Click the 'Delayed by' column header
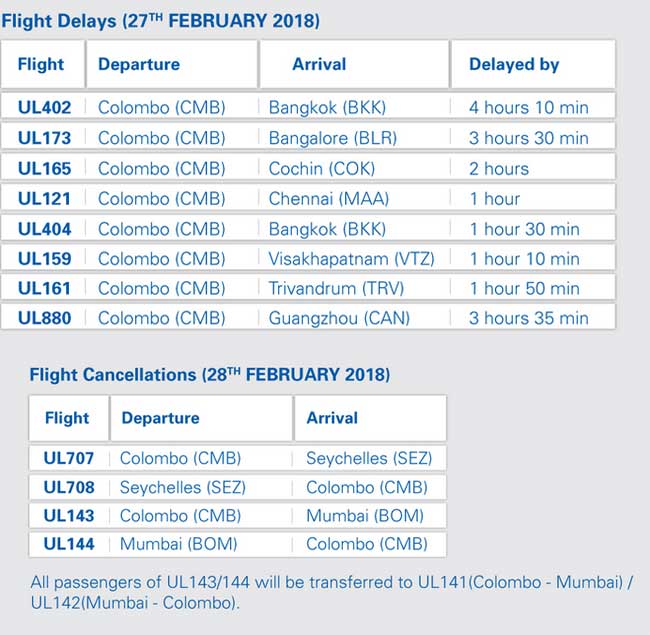 [x=514, y=64]
